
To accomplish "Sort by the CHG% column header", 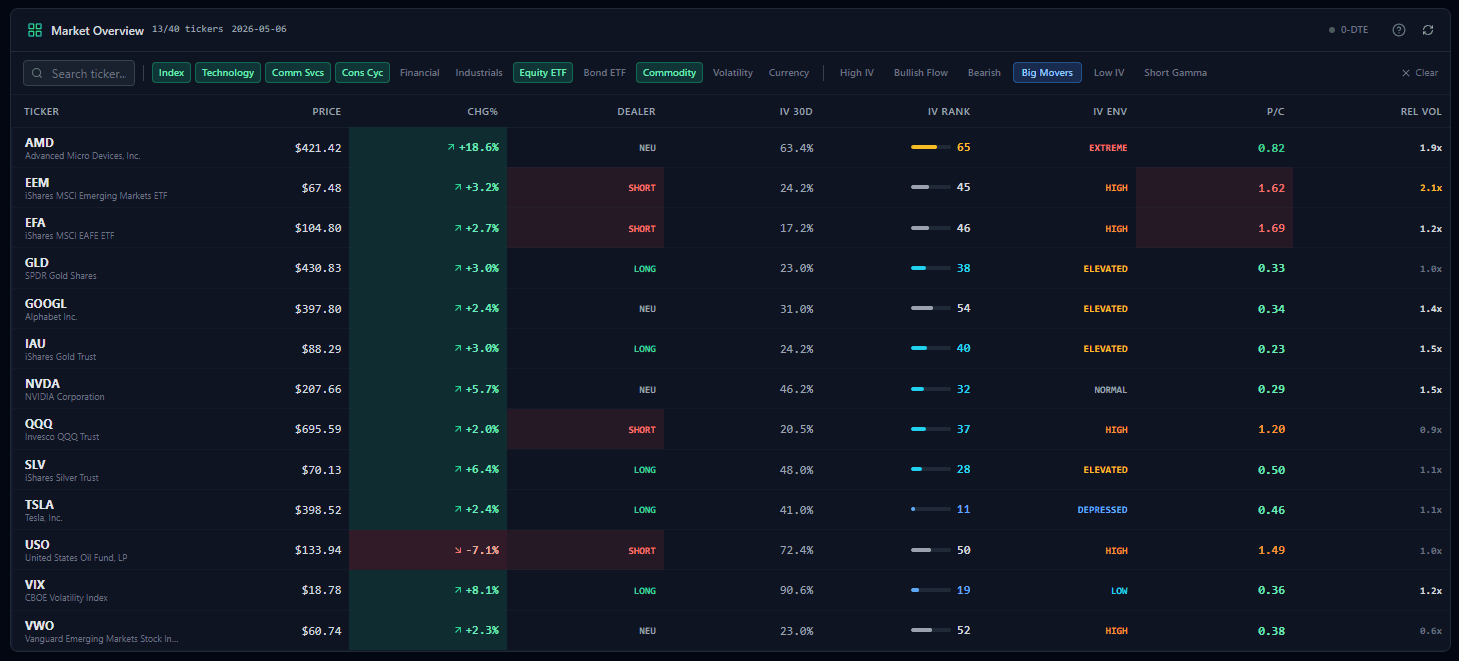I will coord(482,112).
